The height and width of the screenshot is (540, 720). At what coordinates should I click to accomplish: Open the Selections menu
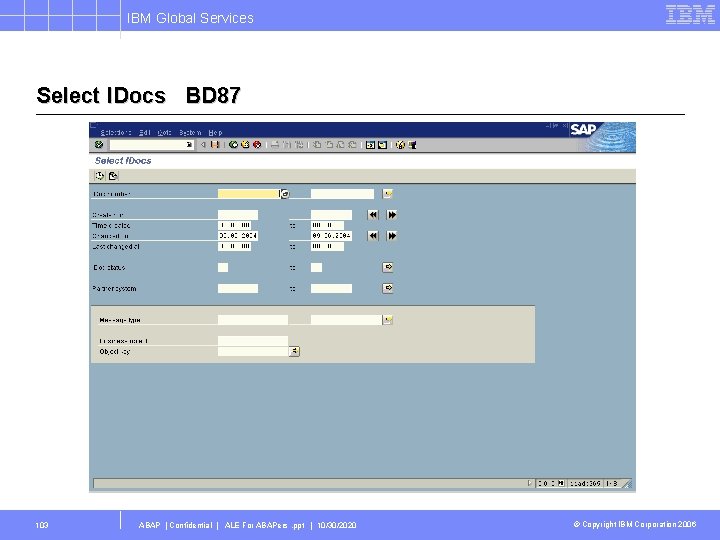pyautogui.click(x=116, y=132)
